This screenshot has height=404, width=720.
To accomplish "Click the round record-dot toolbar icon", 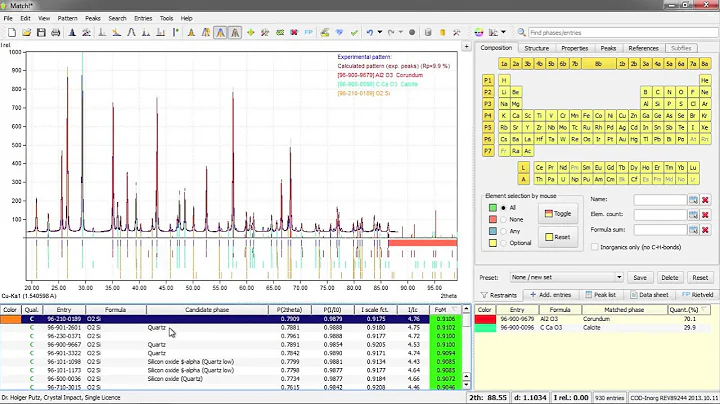I will (x=412, y=33).
